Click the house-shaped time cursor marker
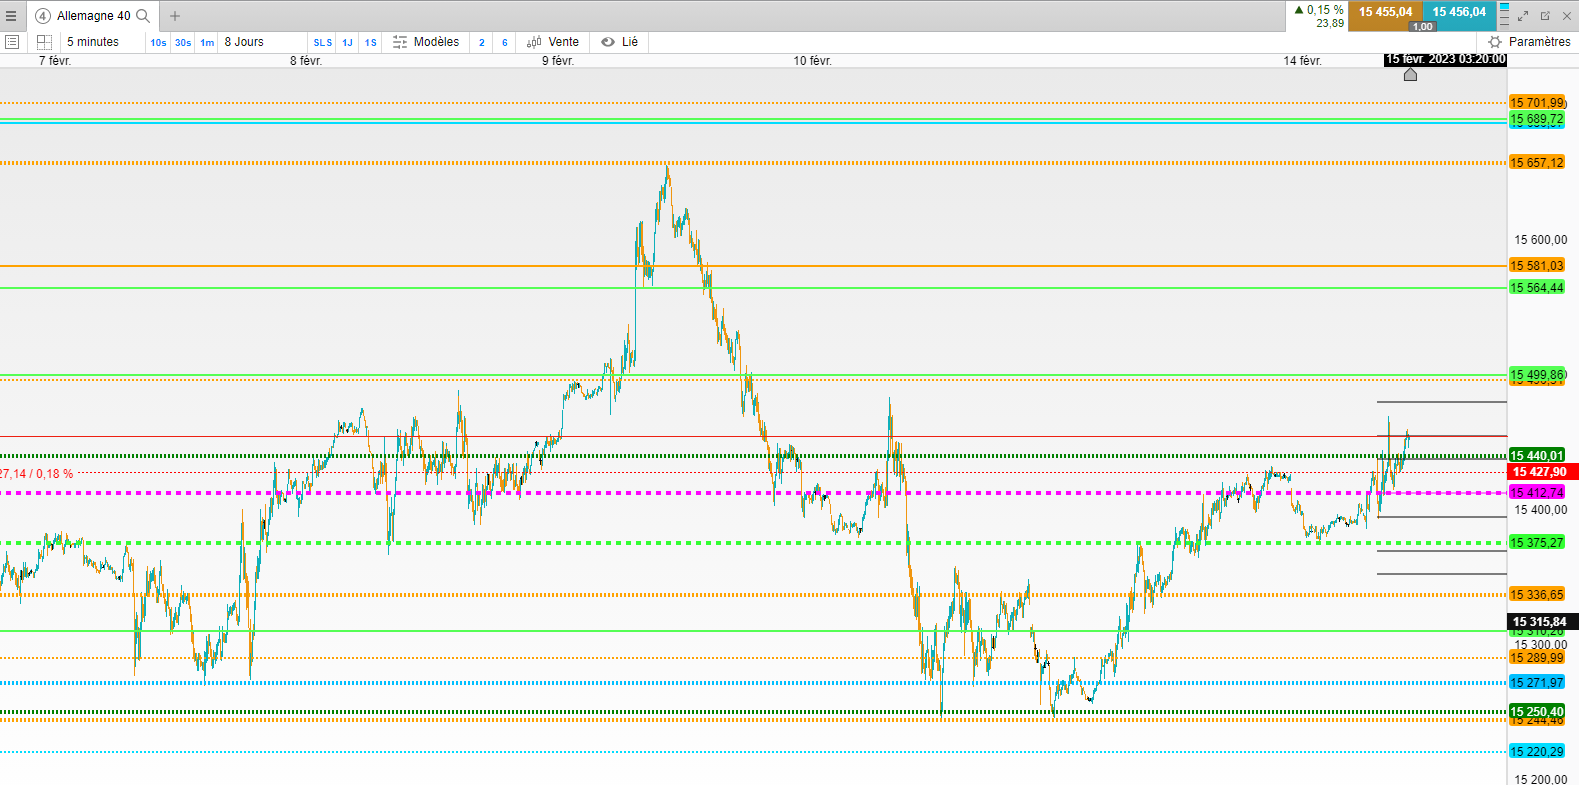Screen dimensions: 1579x785 [1410, 74]
